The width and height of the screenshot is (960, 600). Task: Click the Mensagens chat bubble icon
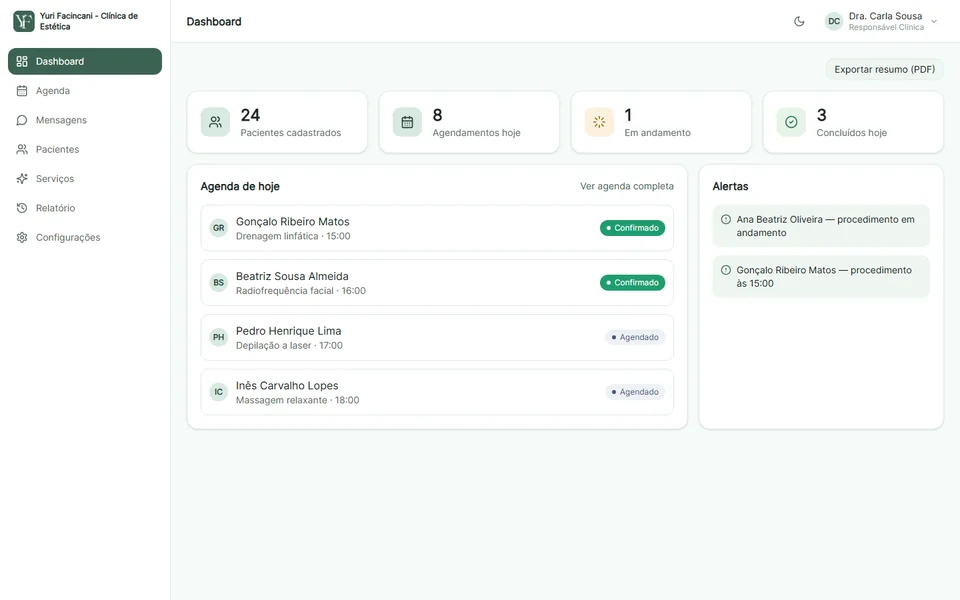point(22,120)
